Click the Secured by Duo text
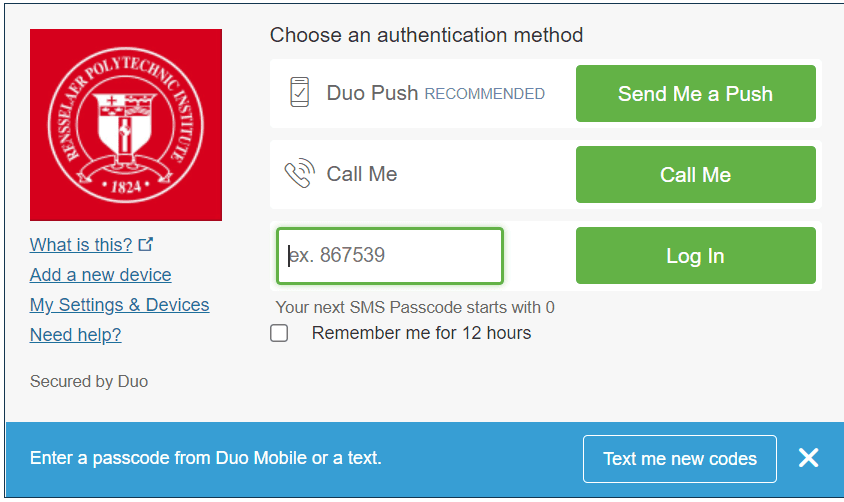The width and height of the screenshot is (844, 502). coord(89,381)
